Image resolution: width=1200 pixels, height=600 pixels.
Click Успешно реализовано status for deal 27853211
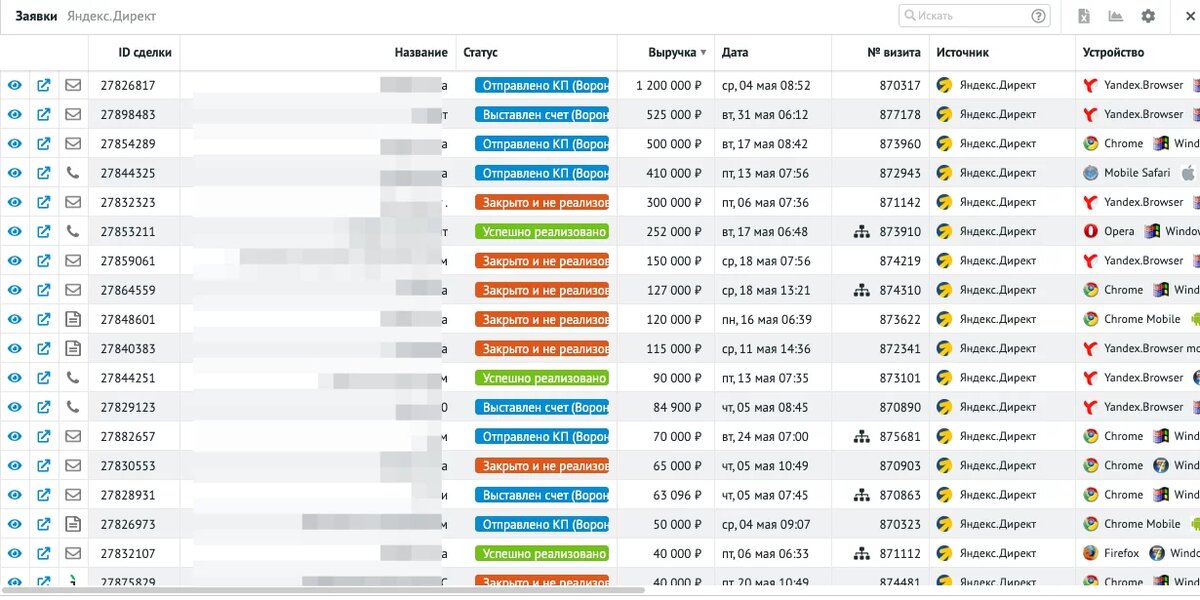pos(542,231)
